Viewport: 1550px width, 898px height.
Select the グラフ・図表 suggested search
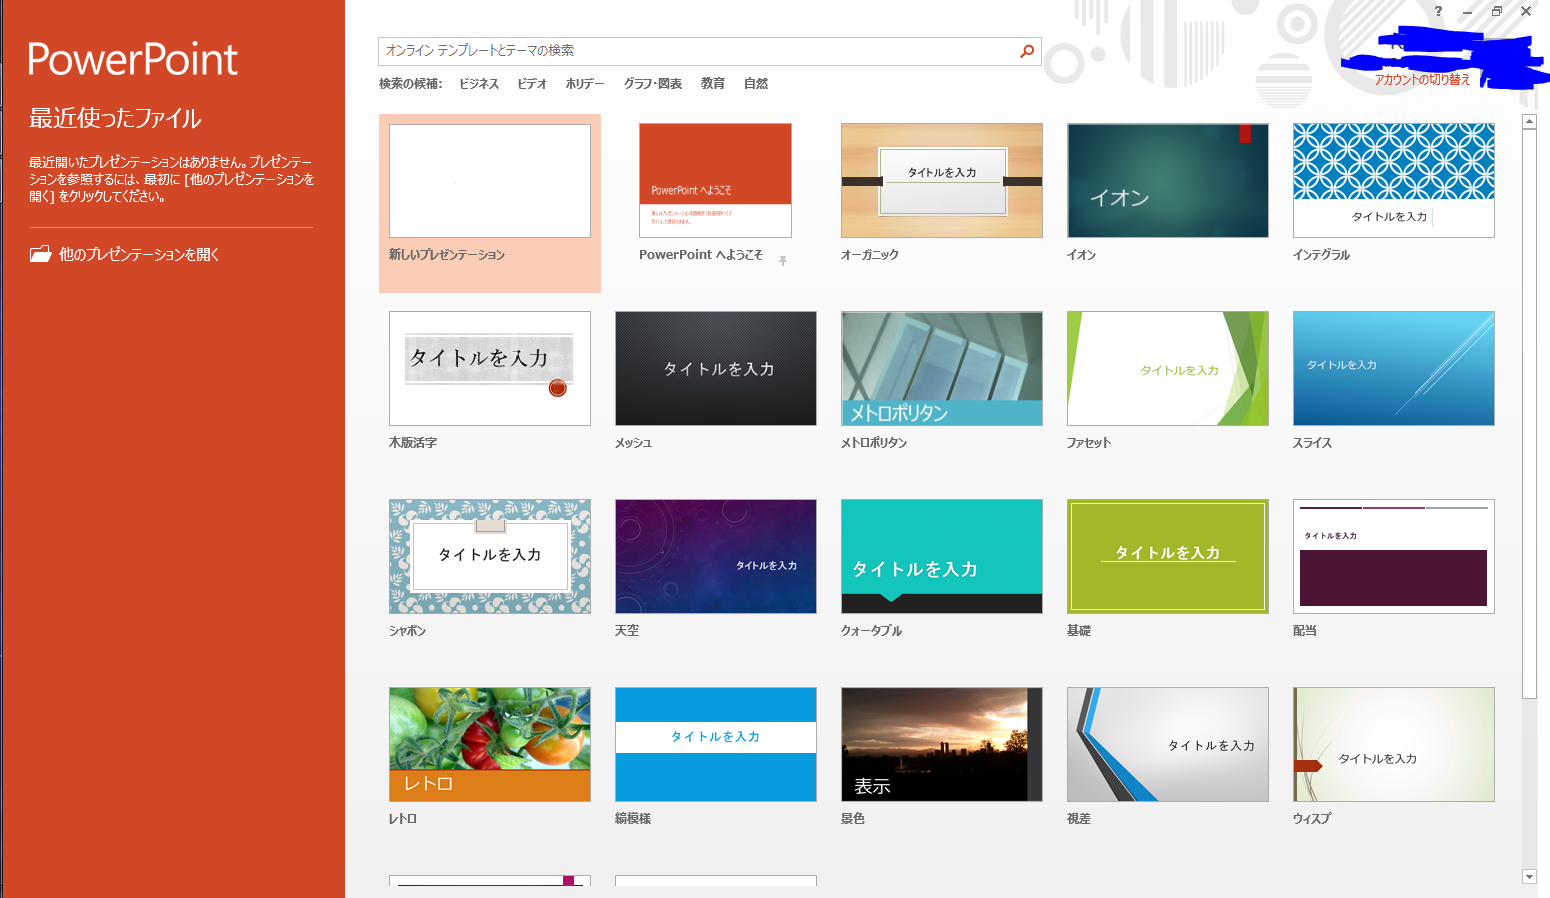653,84
